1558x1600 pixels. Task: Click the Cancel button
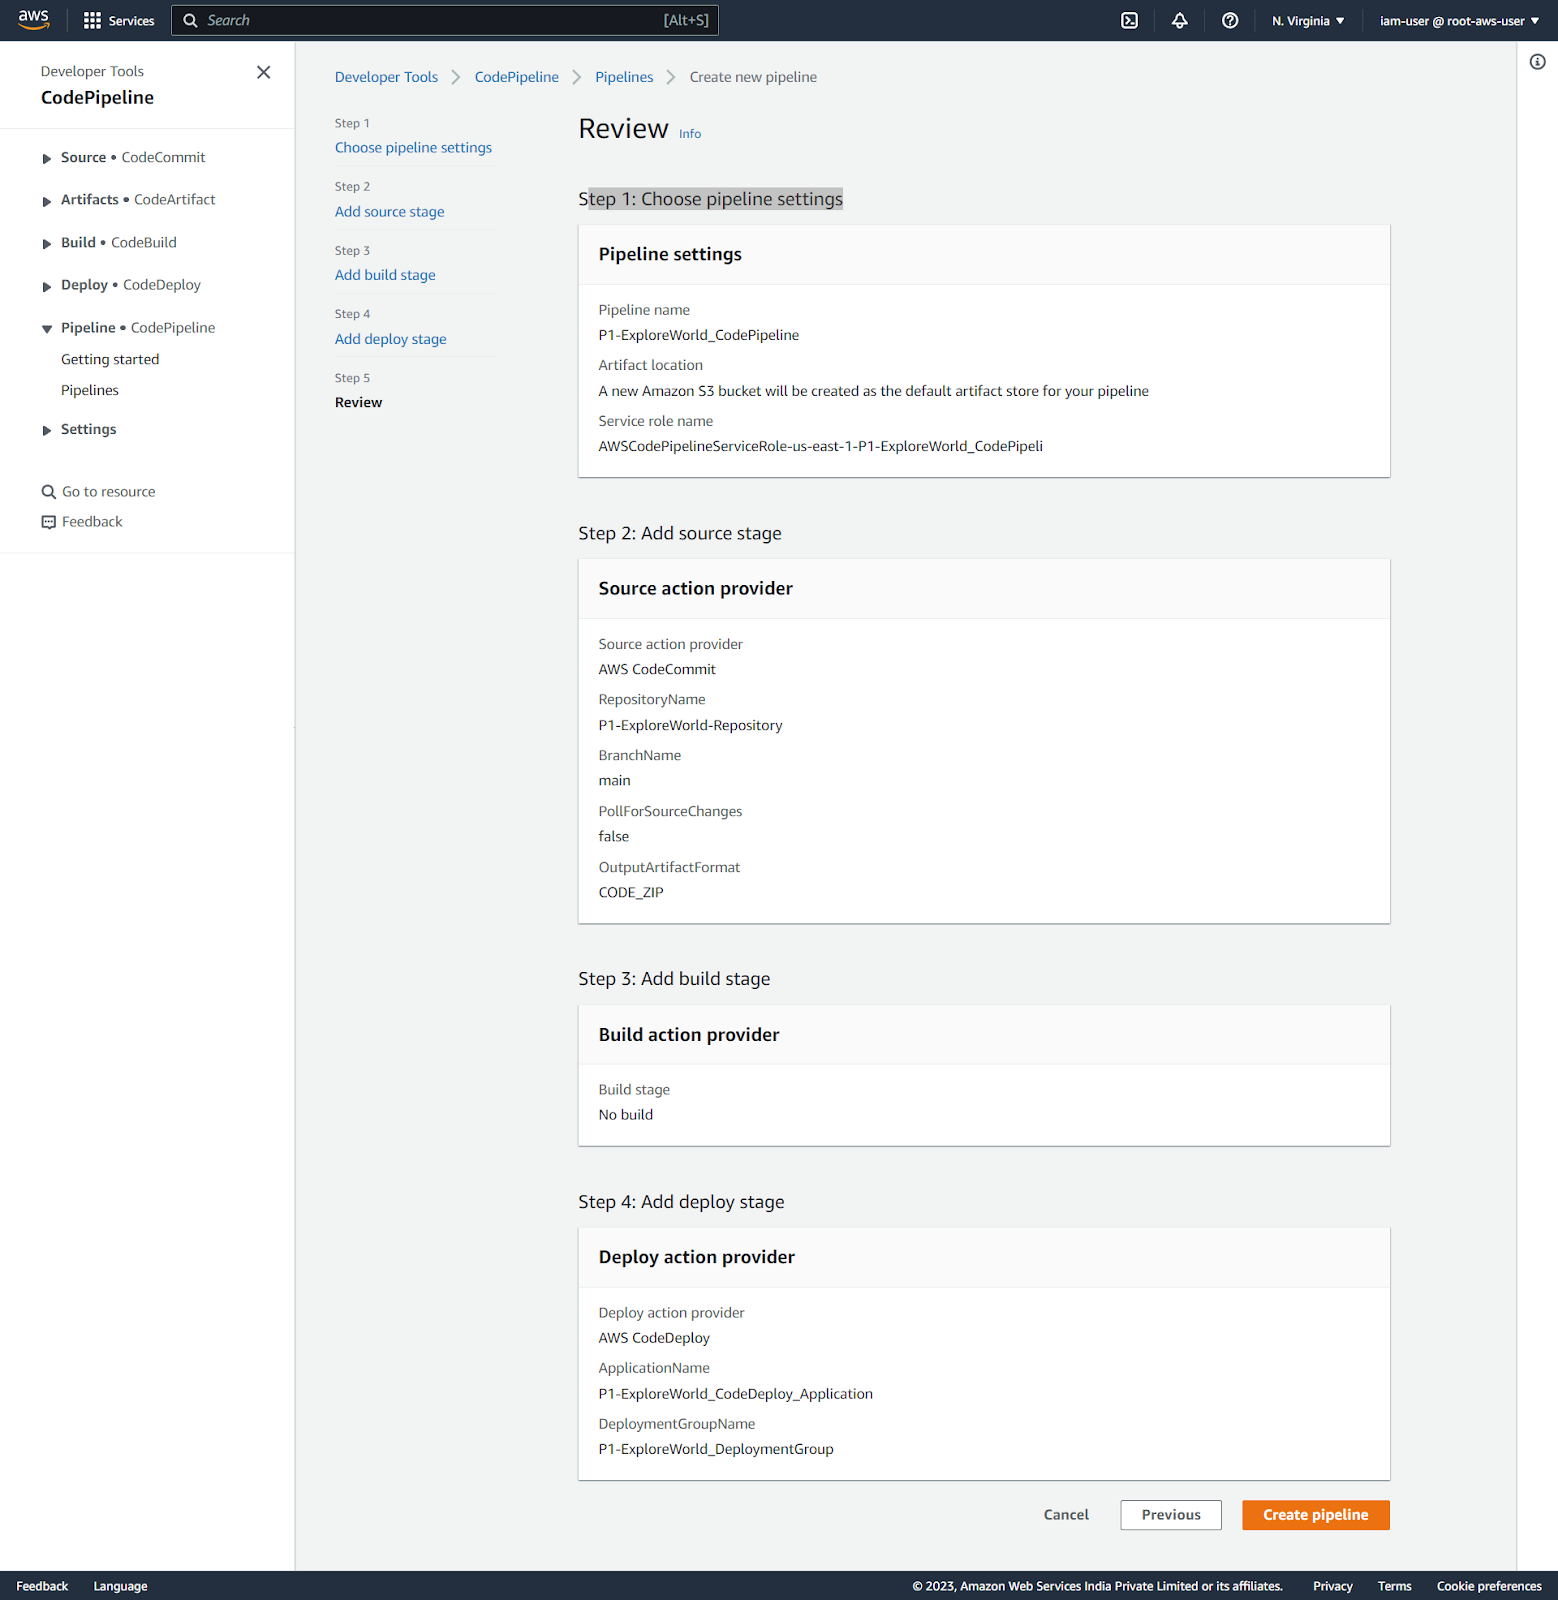coord(1066,1515)
